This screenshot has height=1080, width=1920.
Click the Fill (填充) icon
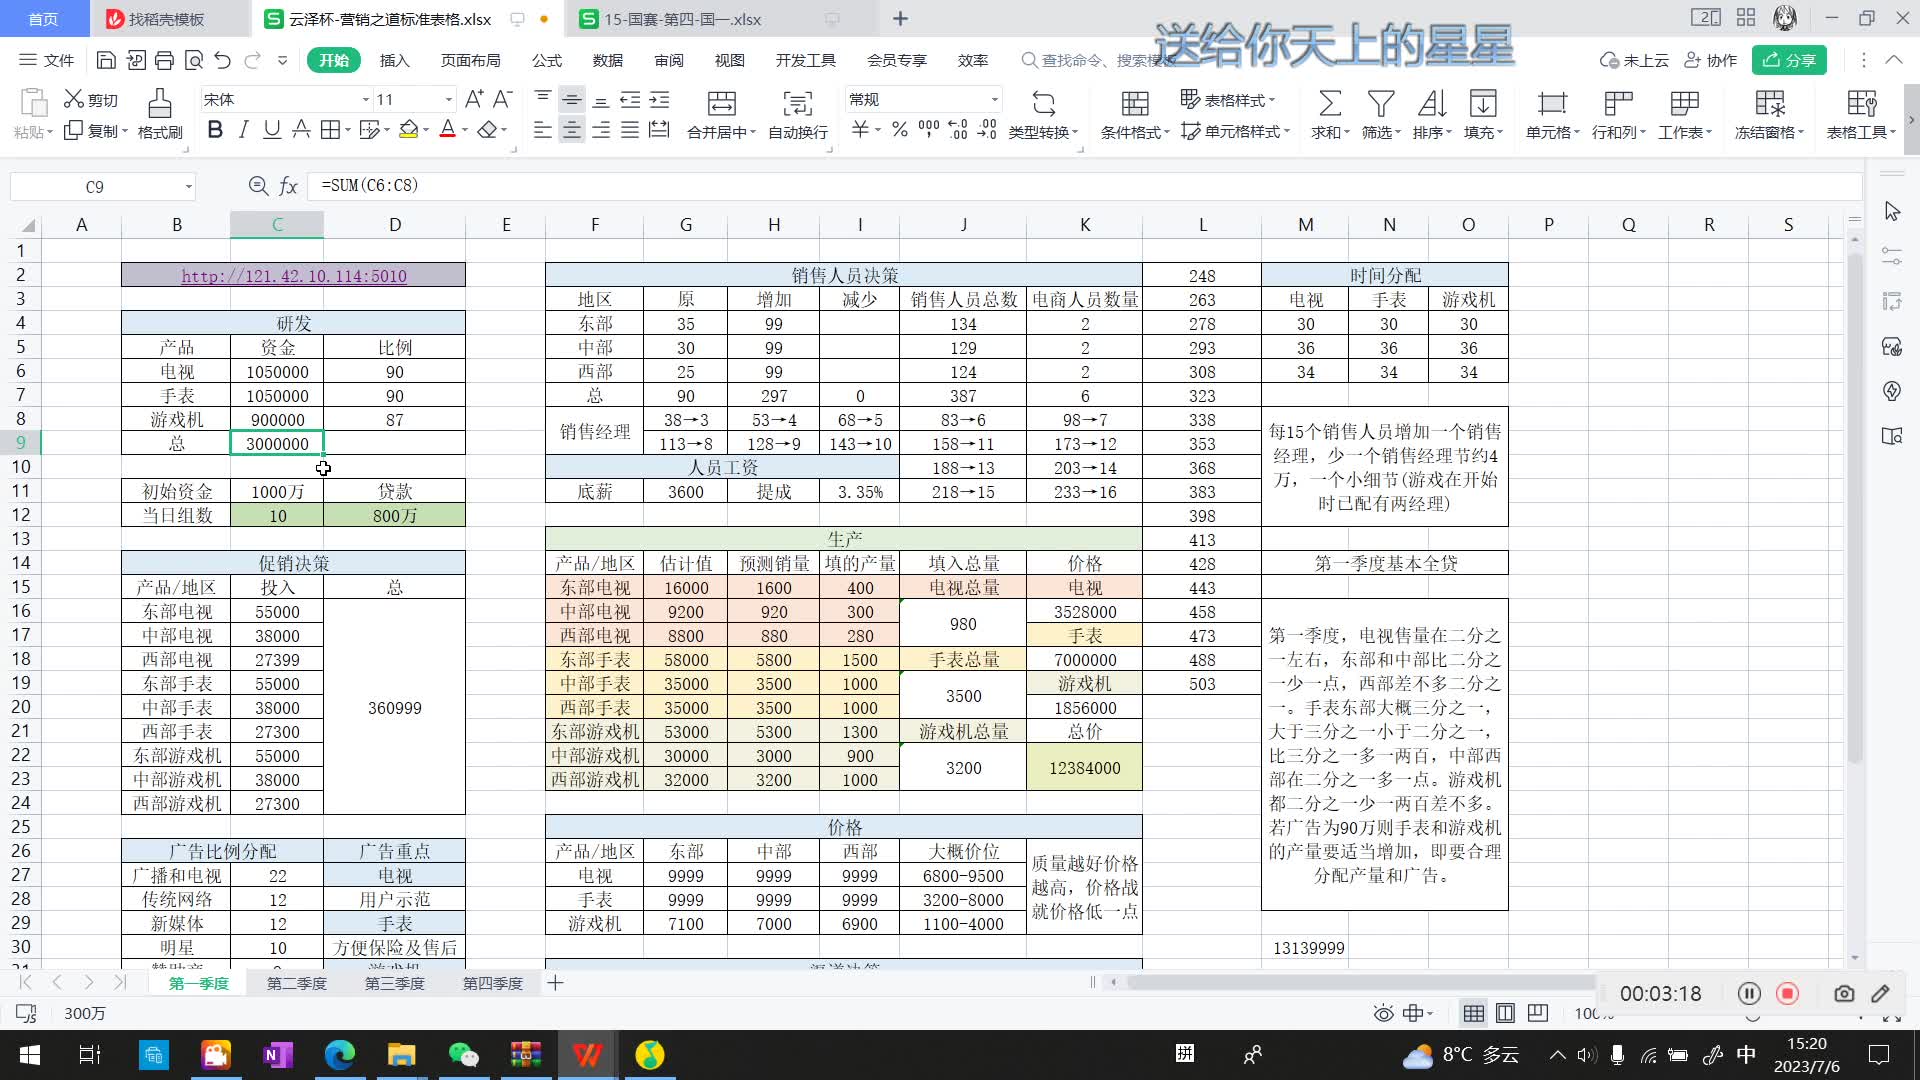pos(1483,103)
